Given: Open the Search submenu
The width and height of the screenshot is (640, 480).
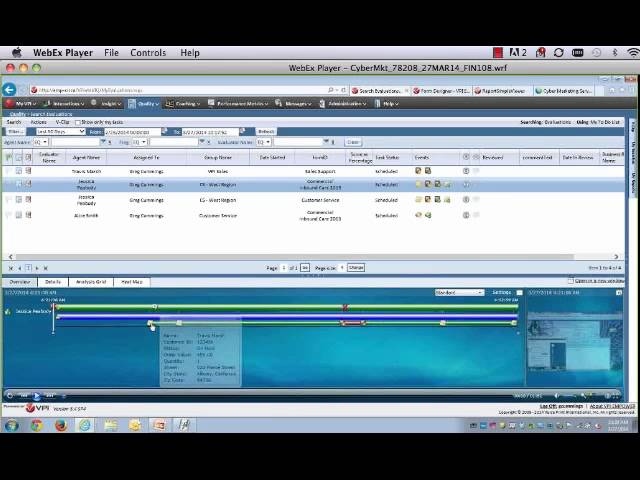Looking at the screenshot, I should (x=14, y=122).
